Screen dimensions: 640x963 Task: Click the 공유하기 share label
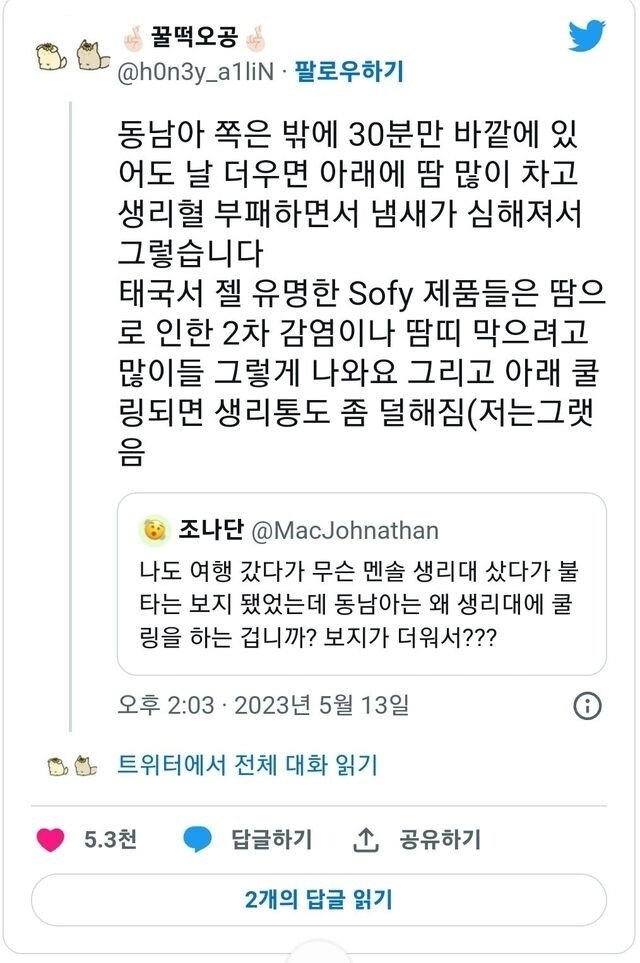440,840
